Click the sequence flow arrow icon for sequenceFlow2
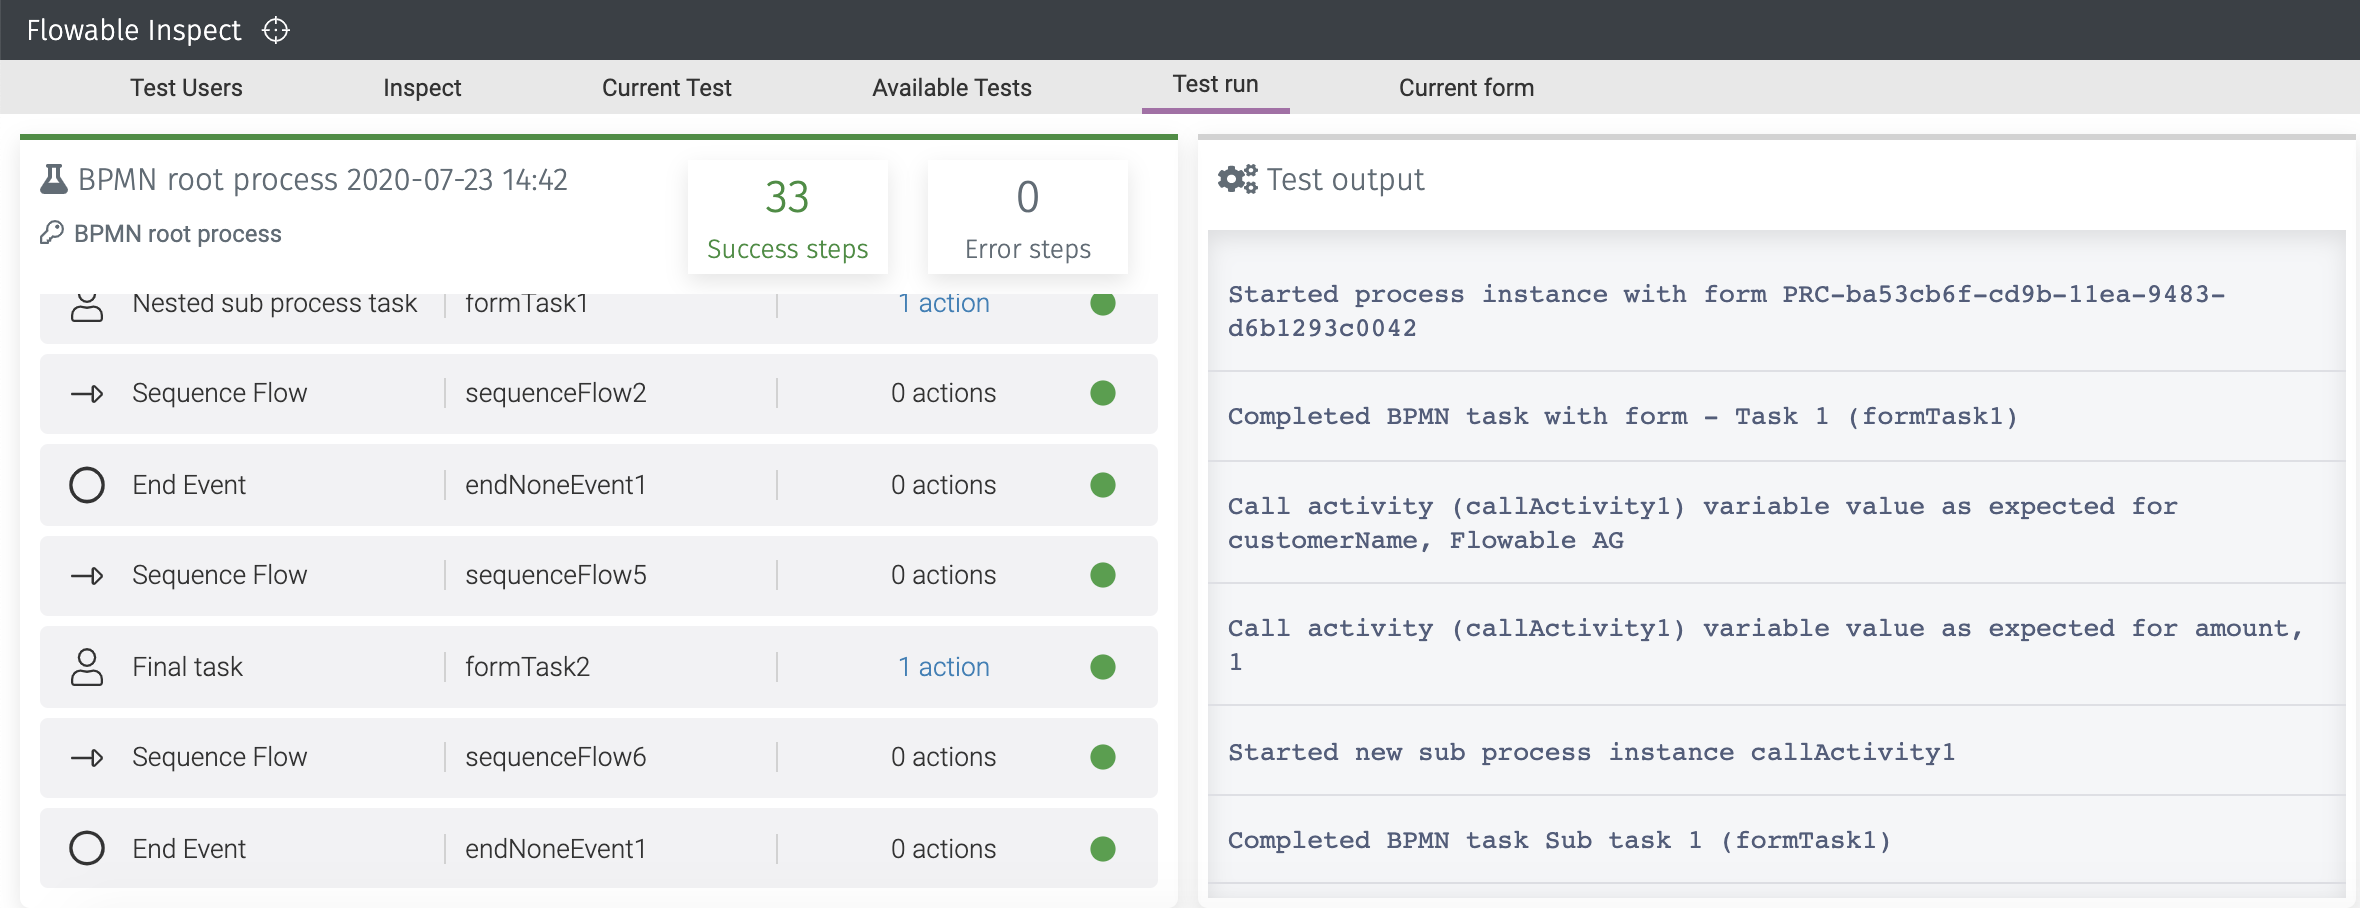The width and height of the screenshot is (2360, 908). pyautogui.click(x=89, y=393)
